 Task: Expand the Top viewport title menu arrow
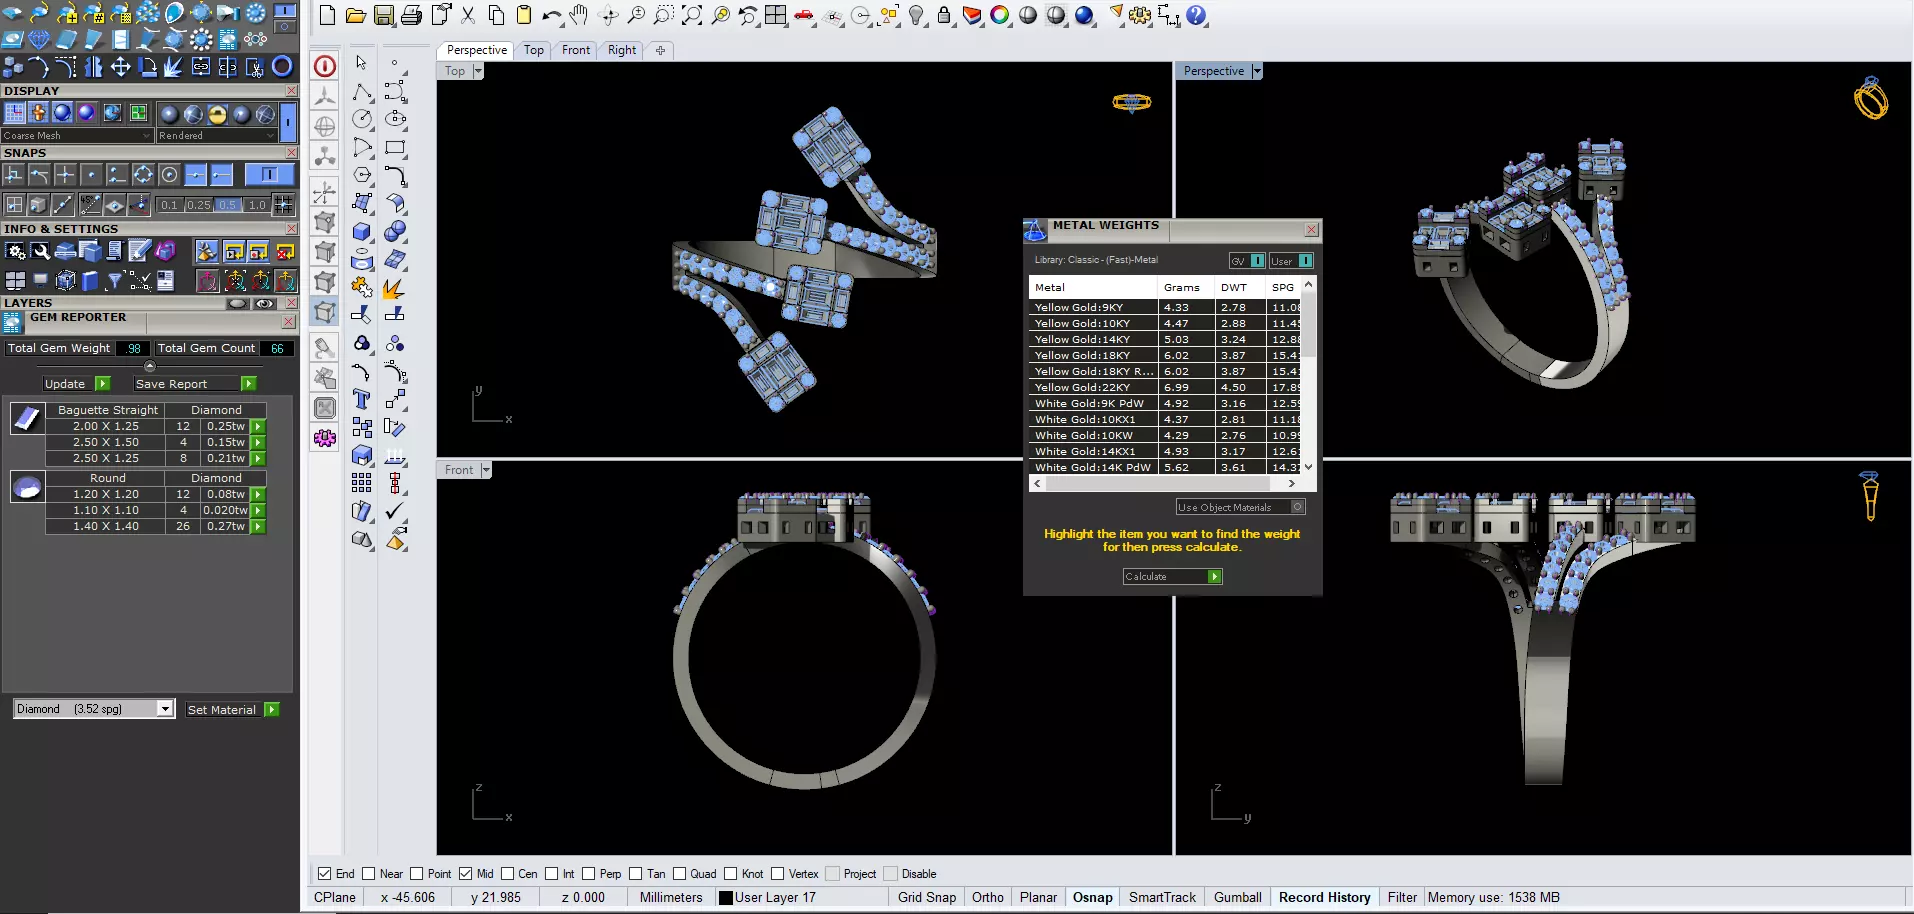click(478, 71)
